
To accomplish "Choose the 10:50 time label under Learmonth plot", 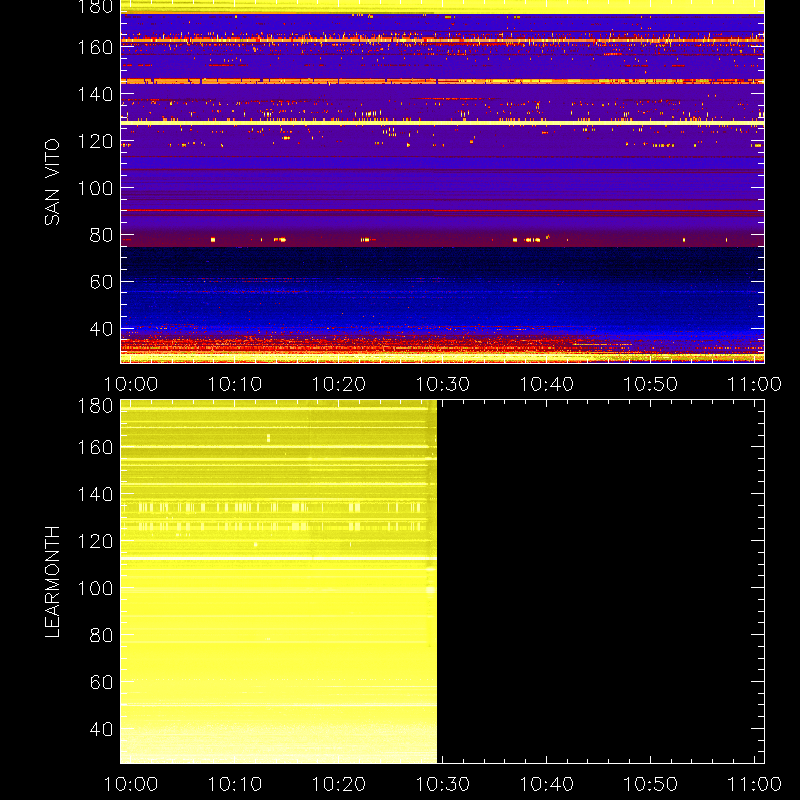I will [x=651, y=784].
